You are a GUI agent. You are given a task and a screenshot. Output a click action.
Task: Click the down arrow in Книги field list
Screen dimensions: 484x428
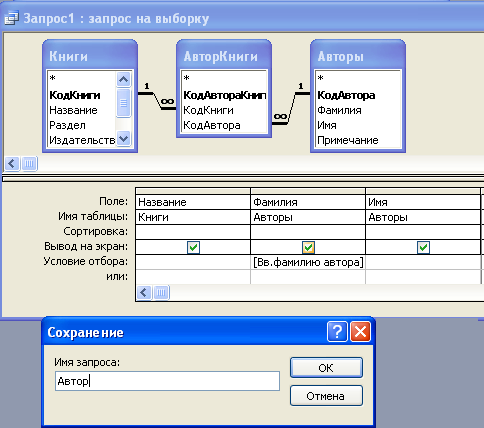click(x=123, y=138)
